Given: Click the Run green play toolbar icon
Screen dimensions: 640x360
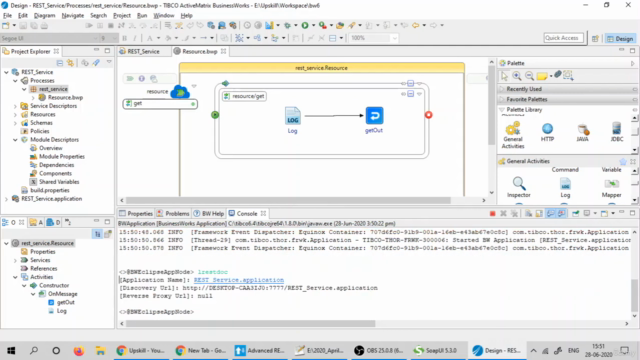Looking at the screenshot, I should pyautogui.click(x=305, y=25).
